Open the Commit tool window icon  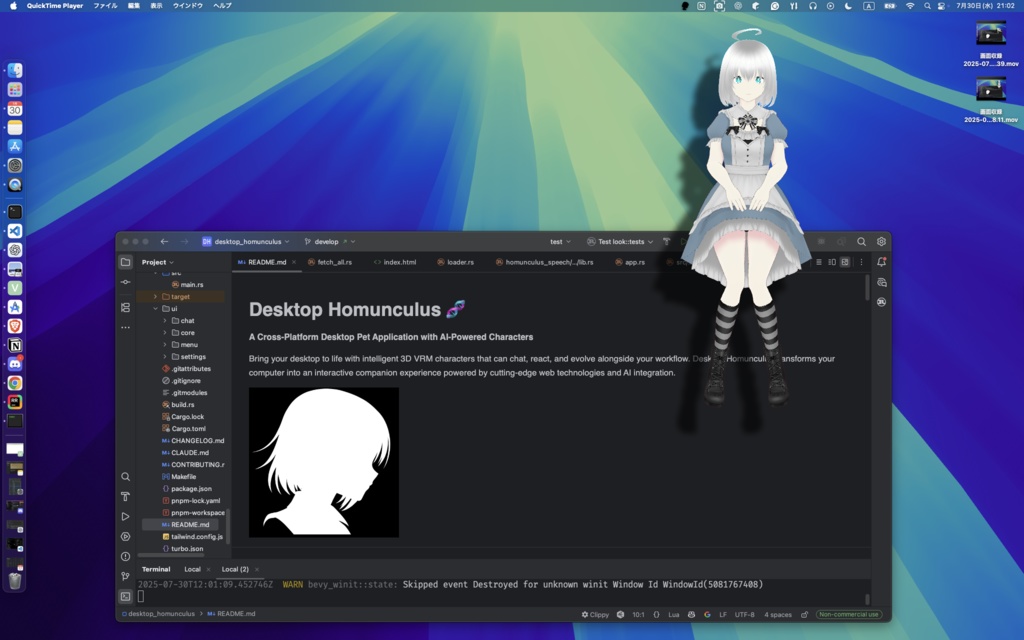(126, 282)
